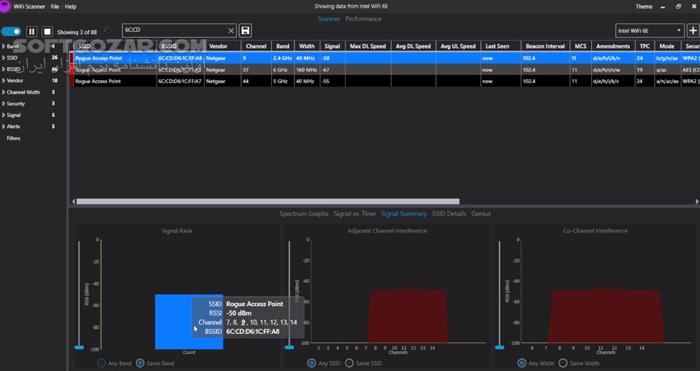Select the Any Band radio button
Screen dimensions: 700x371
tap(101, 363)
